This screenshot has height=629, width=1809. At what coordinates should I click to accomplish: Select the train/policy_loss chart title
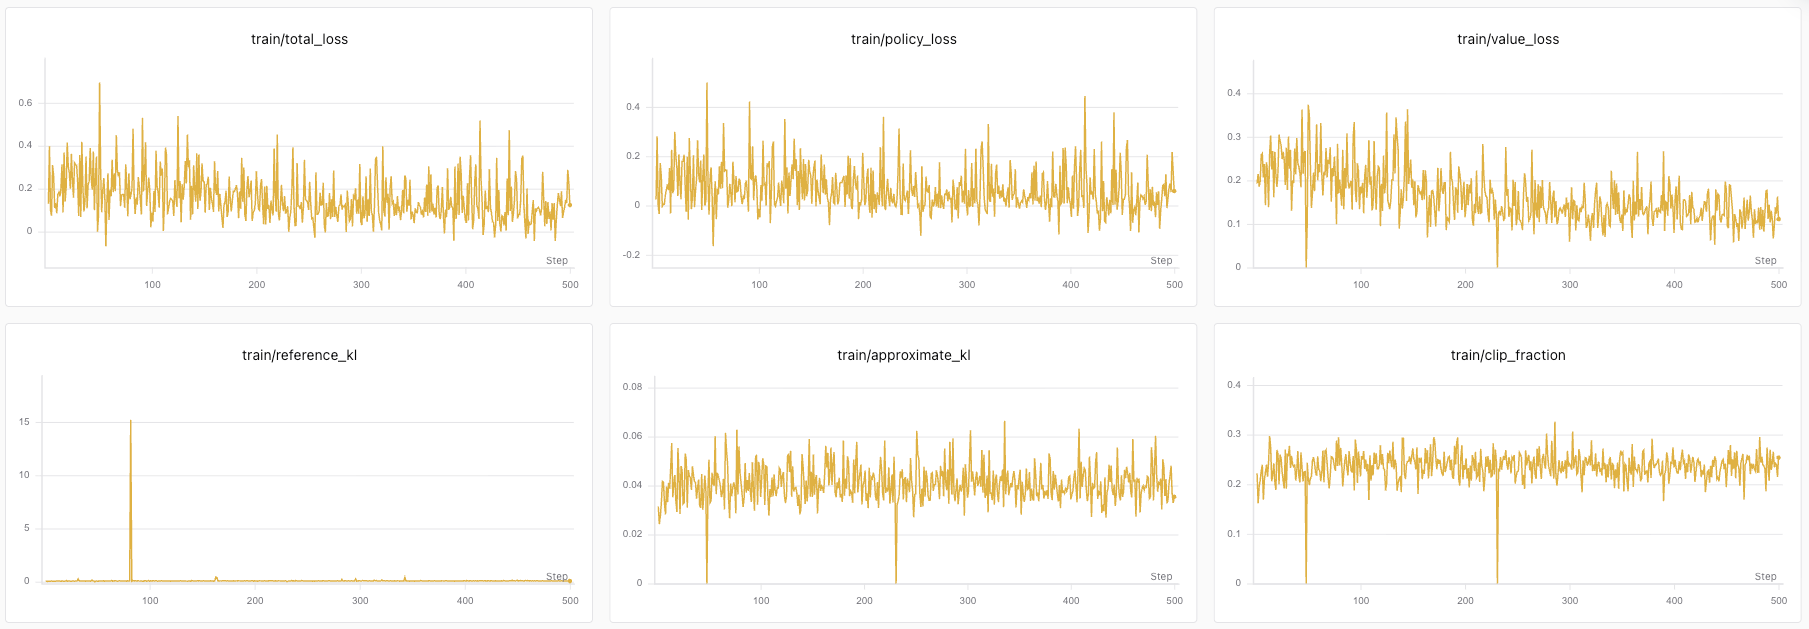click(x=903, y=39)
